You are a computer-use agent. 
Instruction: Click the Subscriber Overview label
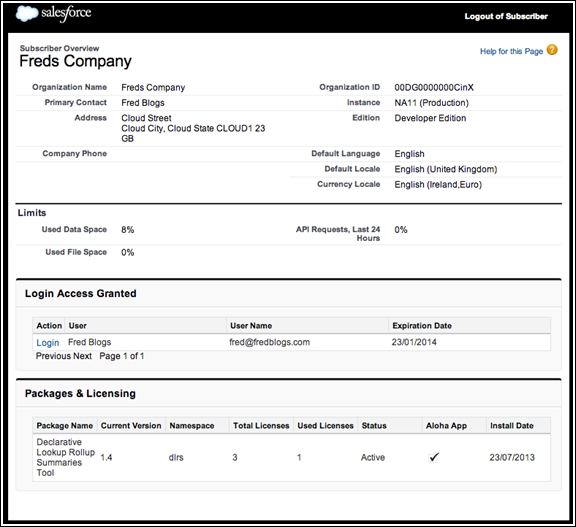click(x=59, y=48)
